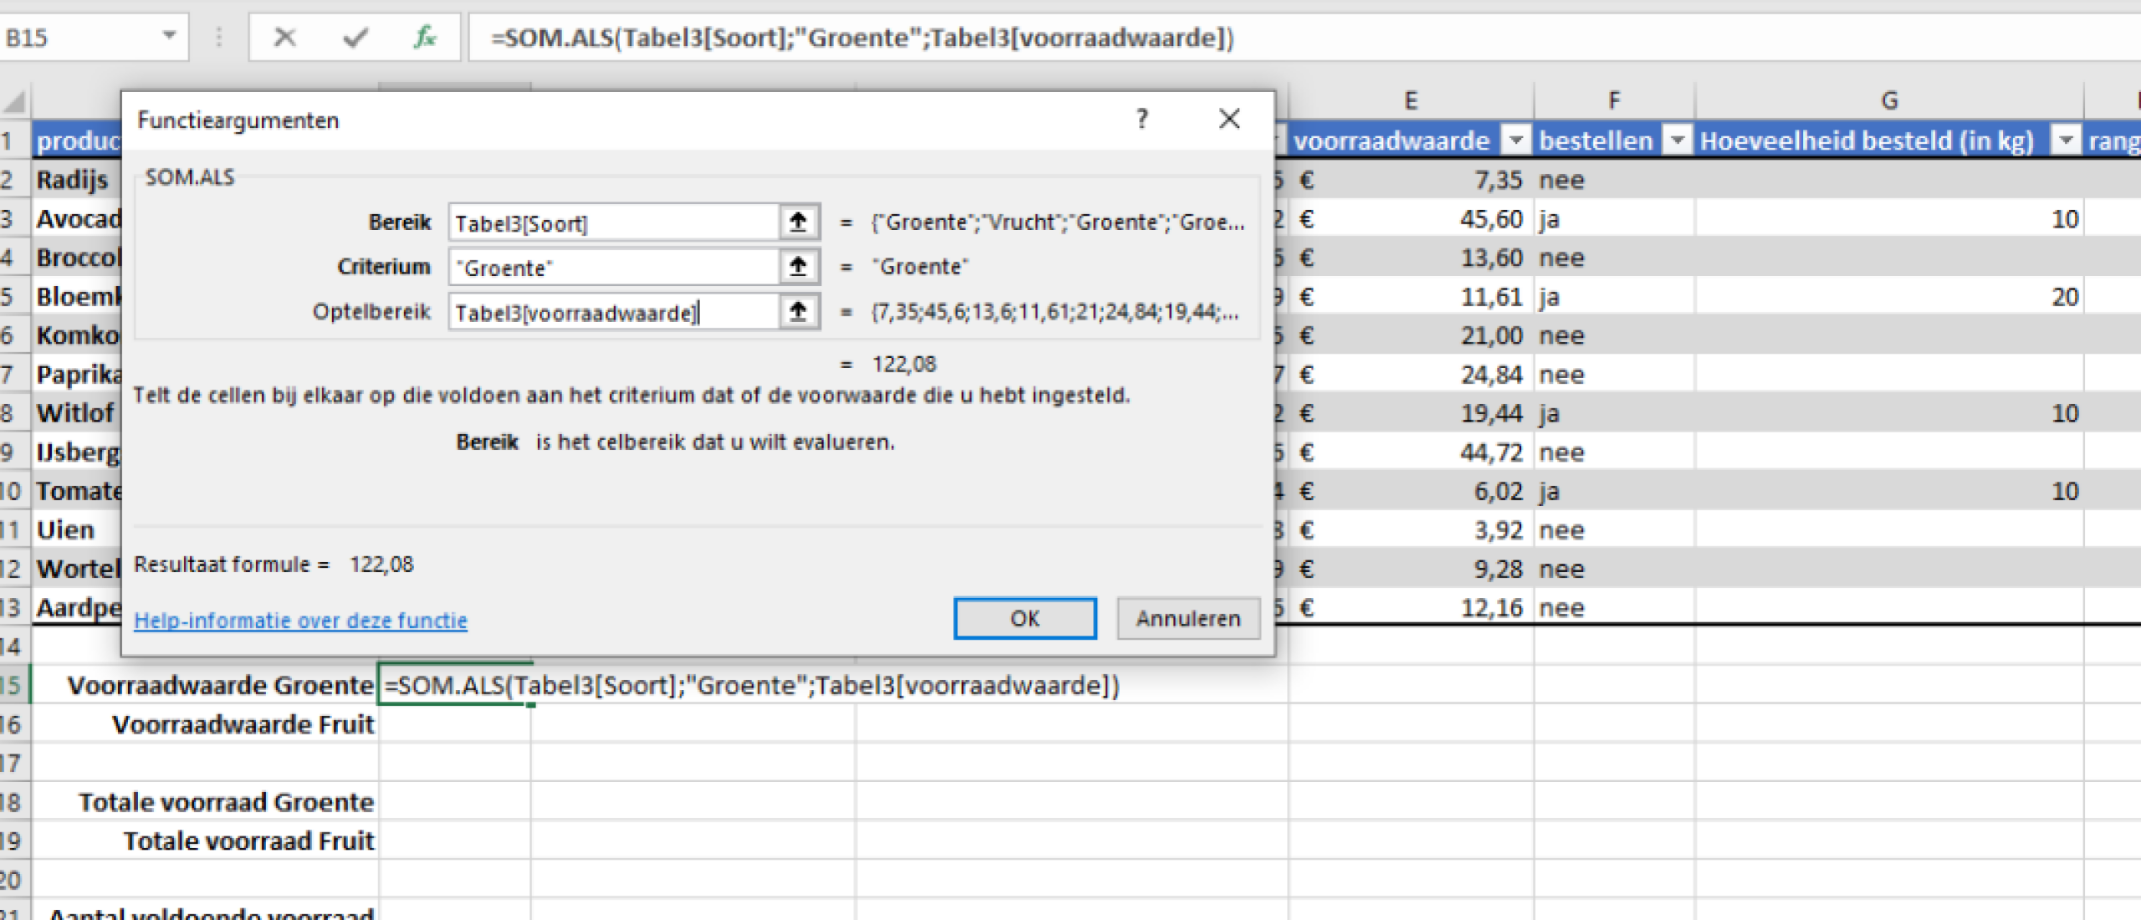Collapse dialog via Bereik range selector arrow
The width and height of the screenshot is (2141, 920).
798,222
